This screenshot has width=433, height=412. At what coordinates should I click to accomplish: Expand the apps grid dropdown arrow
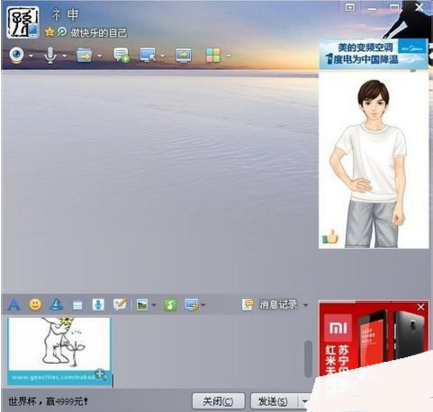228,56
